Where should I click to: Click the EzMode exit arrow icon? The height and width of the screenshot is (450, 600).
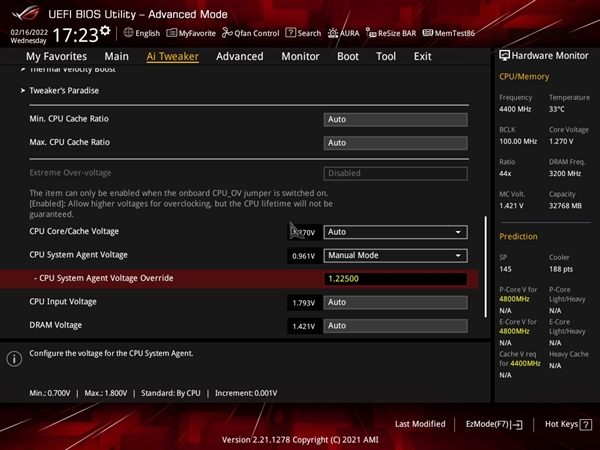[x=517, y=425]
